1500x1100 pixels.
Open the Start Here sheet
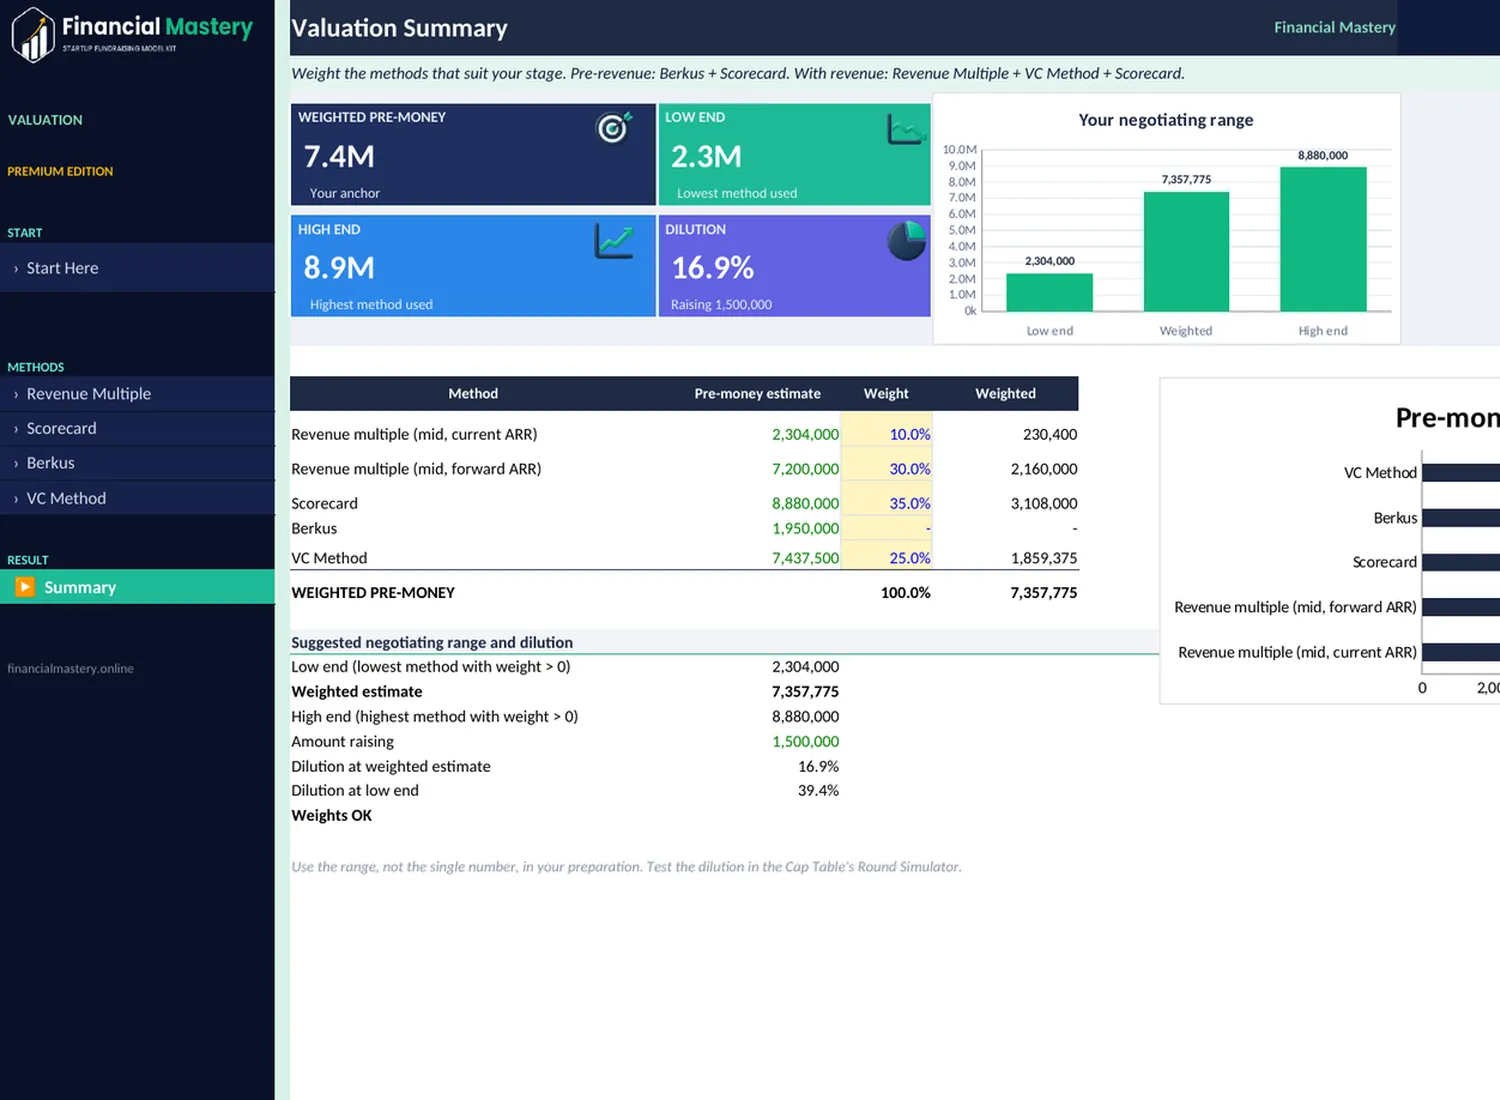pos(137,268)
